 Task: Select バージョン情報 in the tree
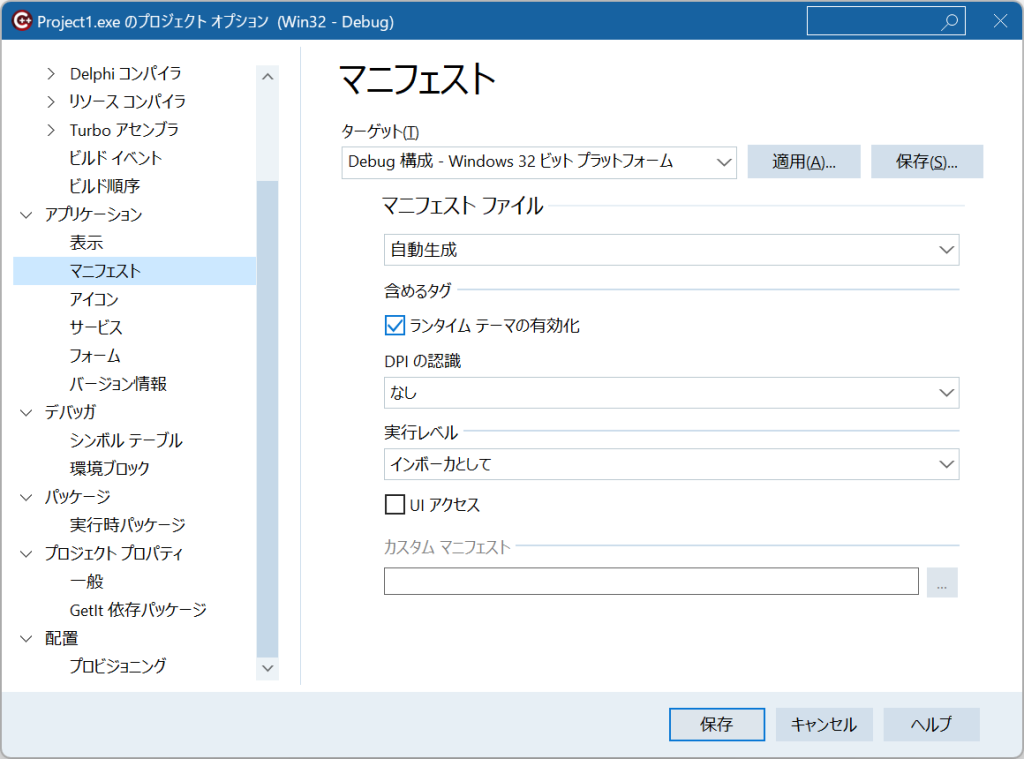[x=118, y=384]
